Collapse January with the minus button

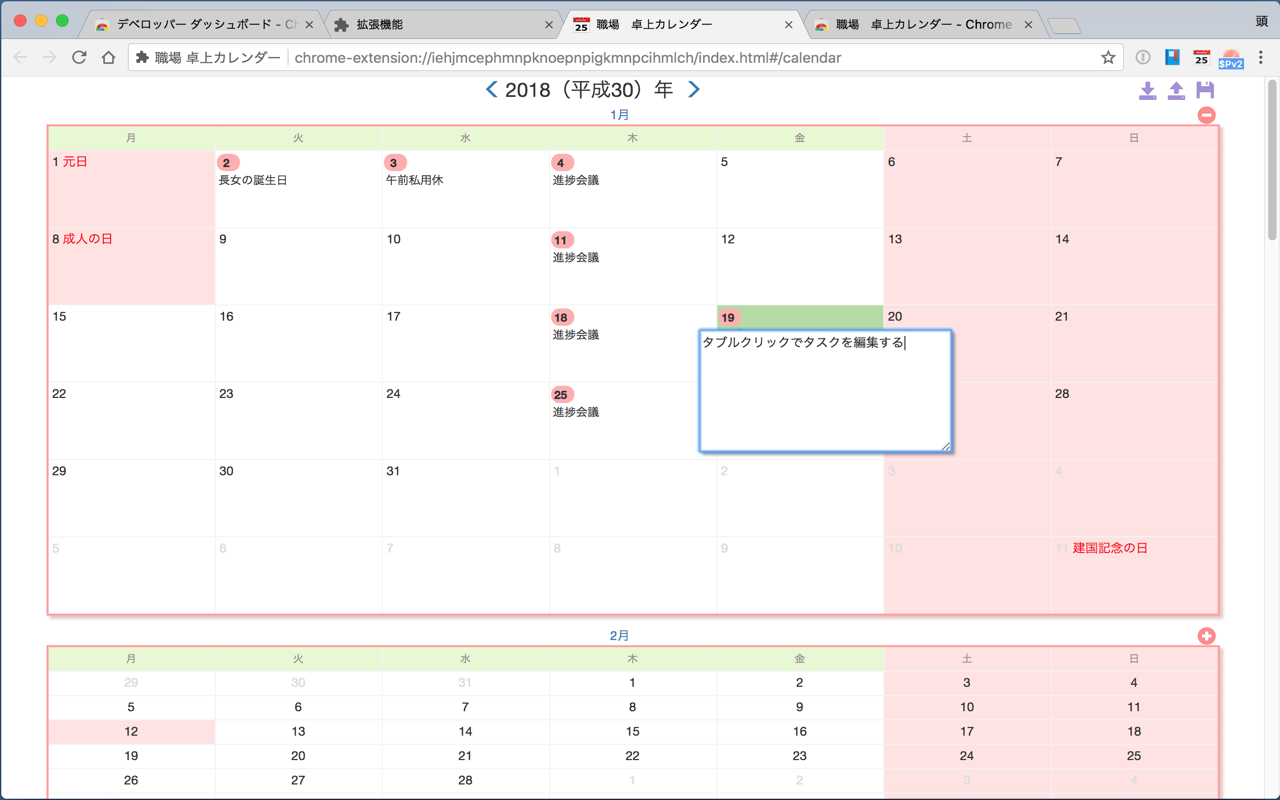click(x=1207, y=115)
